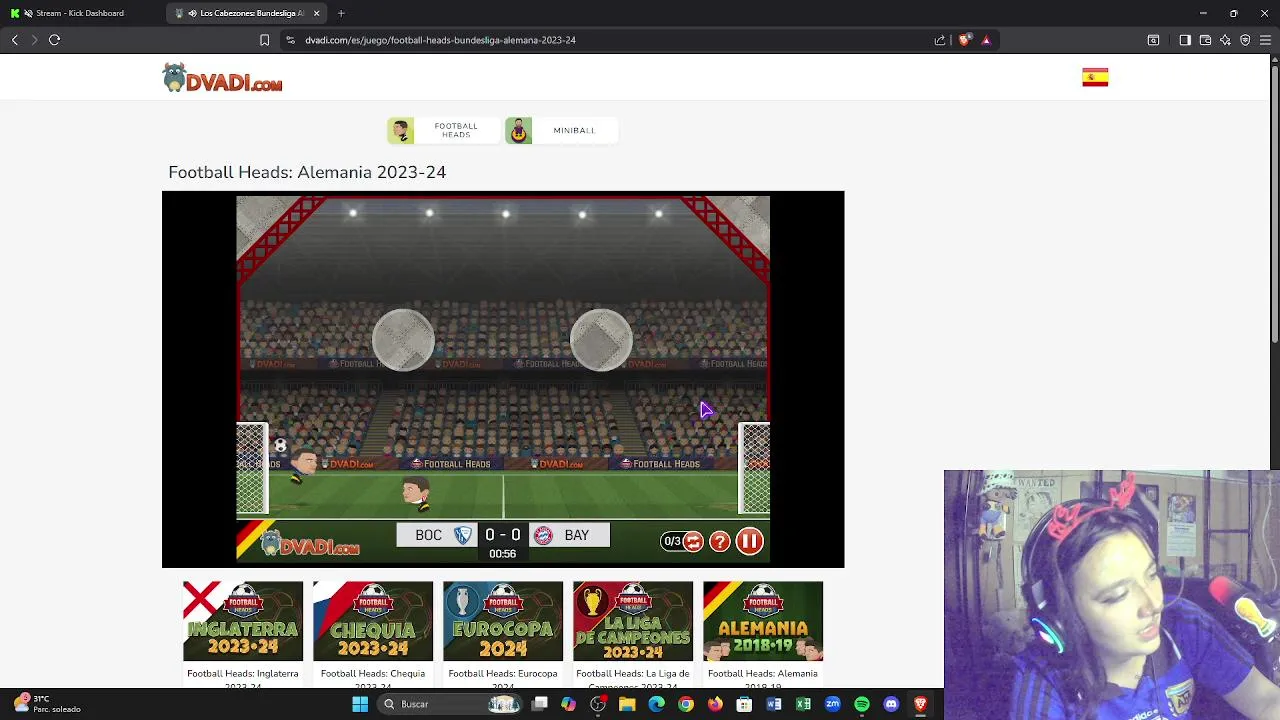Open Microsoft Store from the taskbar
Viewport: 1280px width, 720px height.
(744, 704)
